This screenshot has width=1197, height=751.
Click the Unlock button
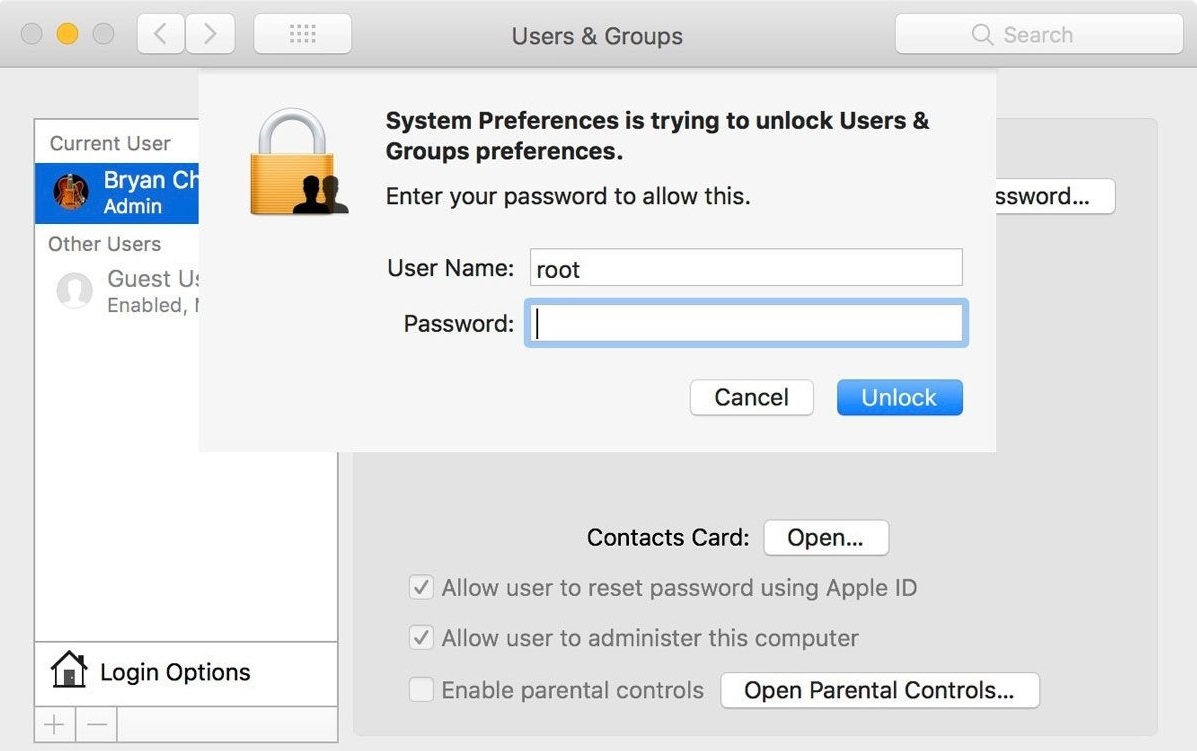click(x=899, y=398)
